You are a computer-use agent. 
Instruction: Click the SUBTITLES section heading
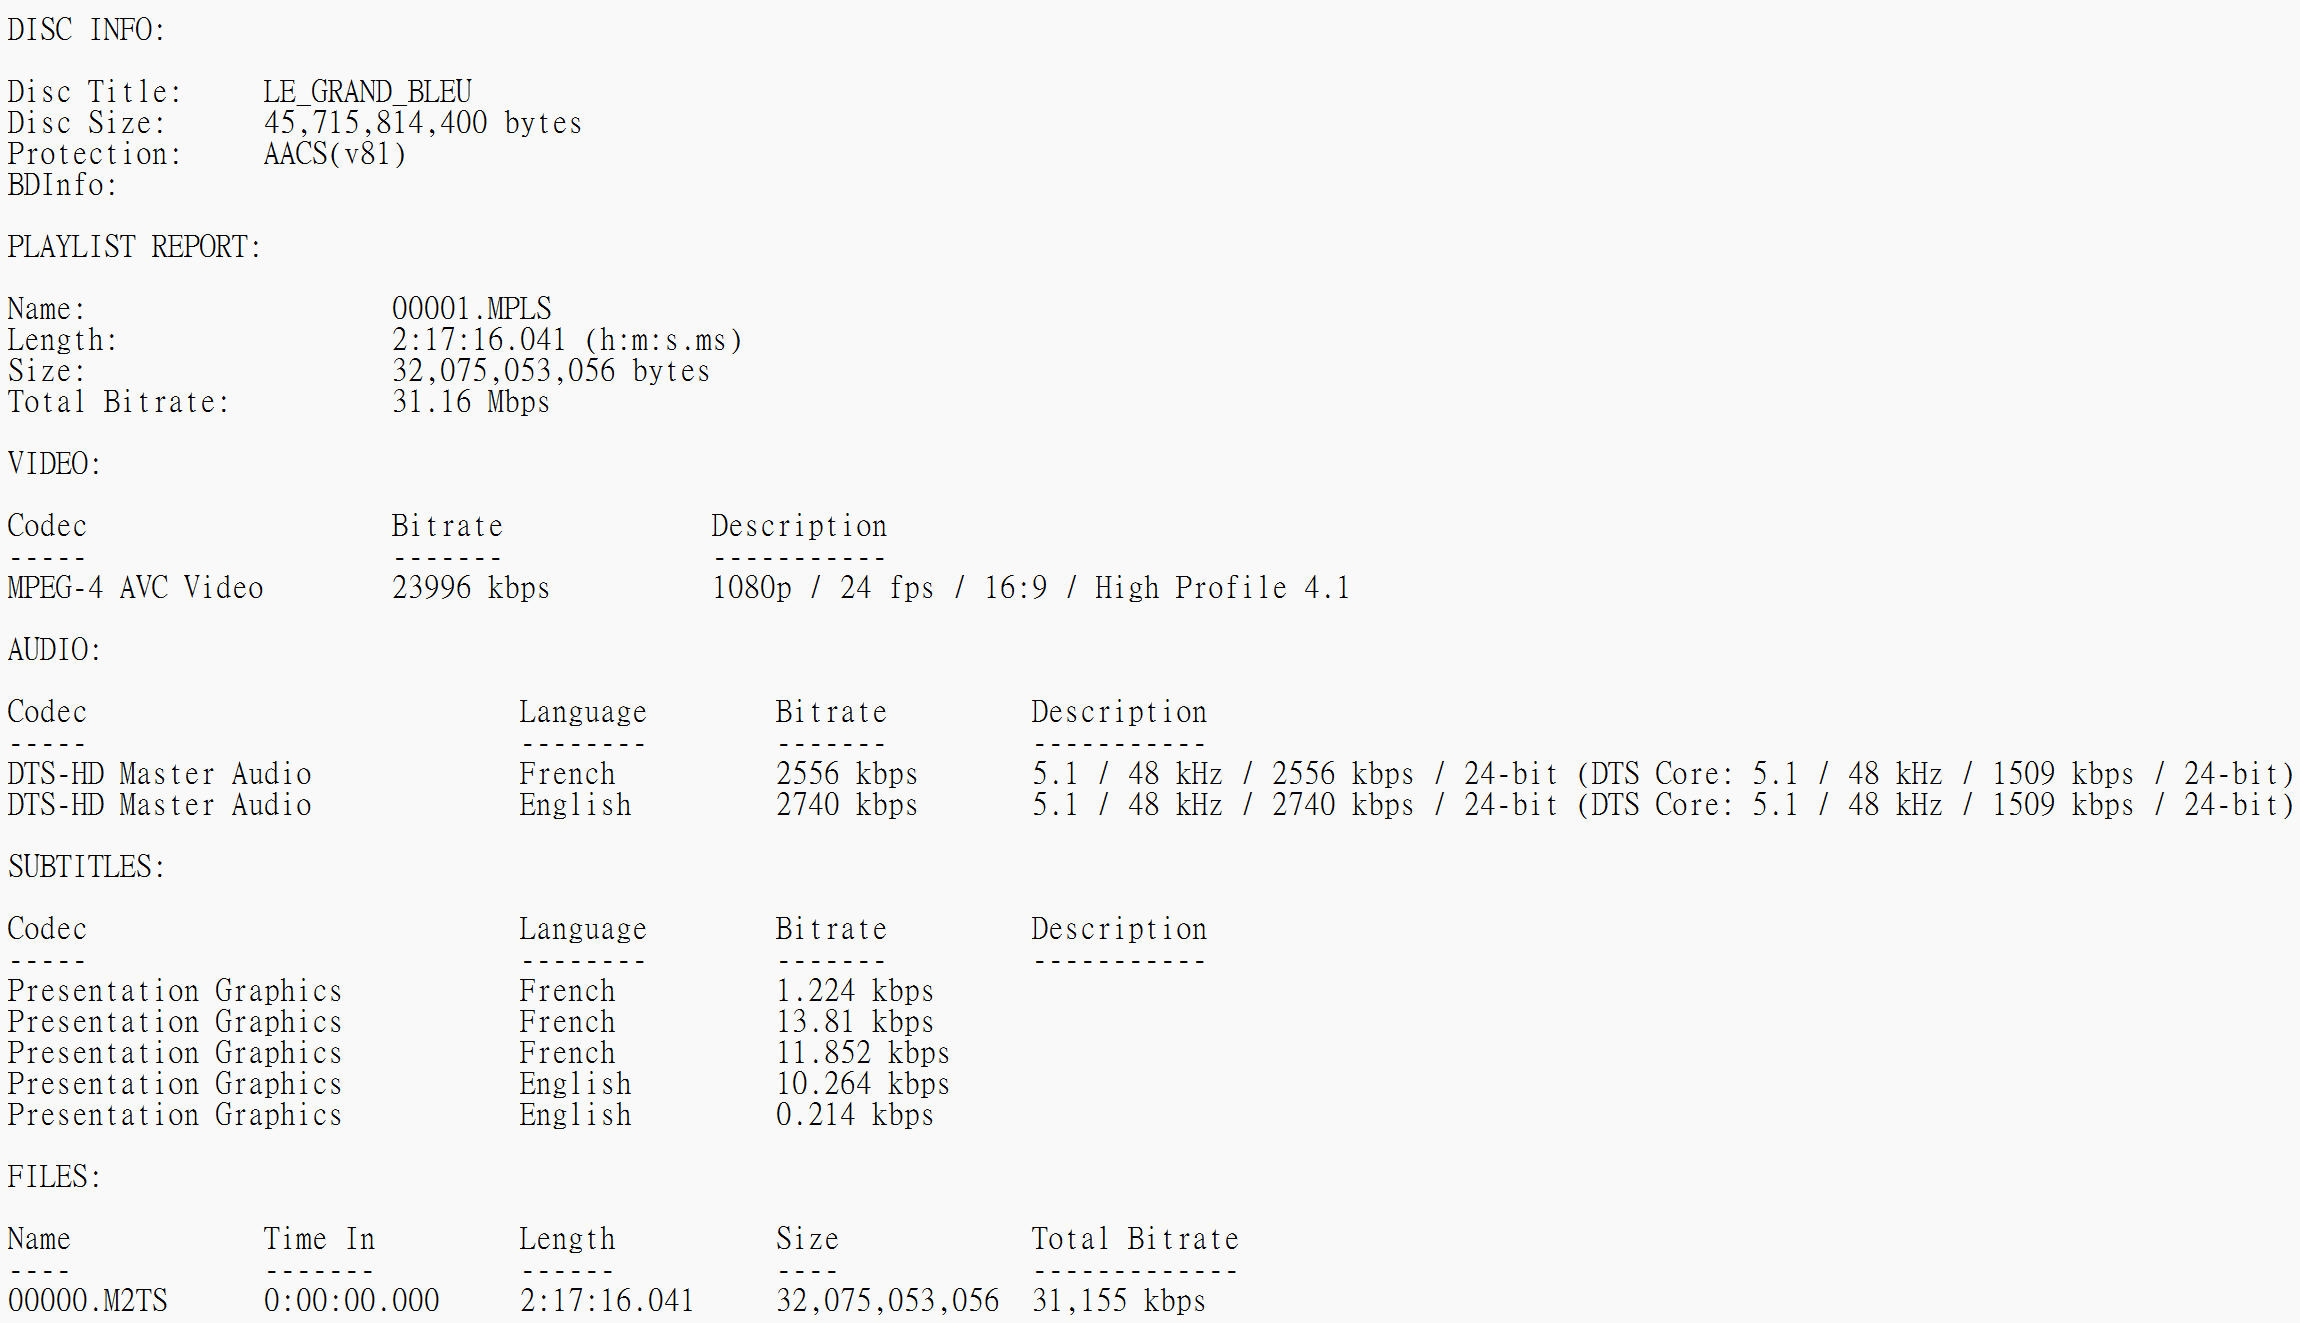pyautogui.click(x=86, y=867)
